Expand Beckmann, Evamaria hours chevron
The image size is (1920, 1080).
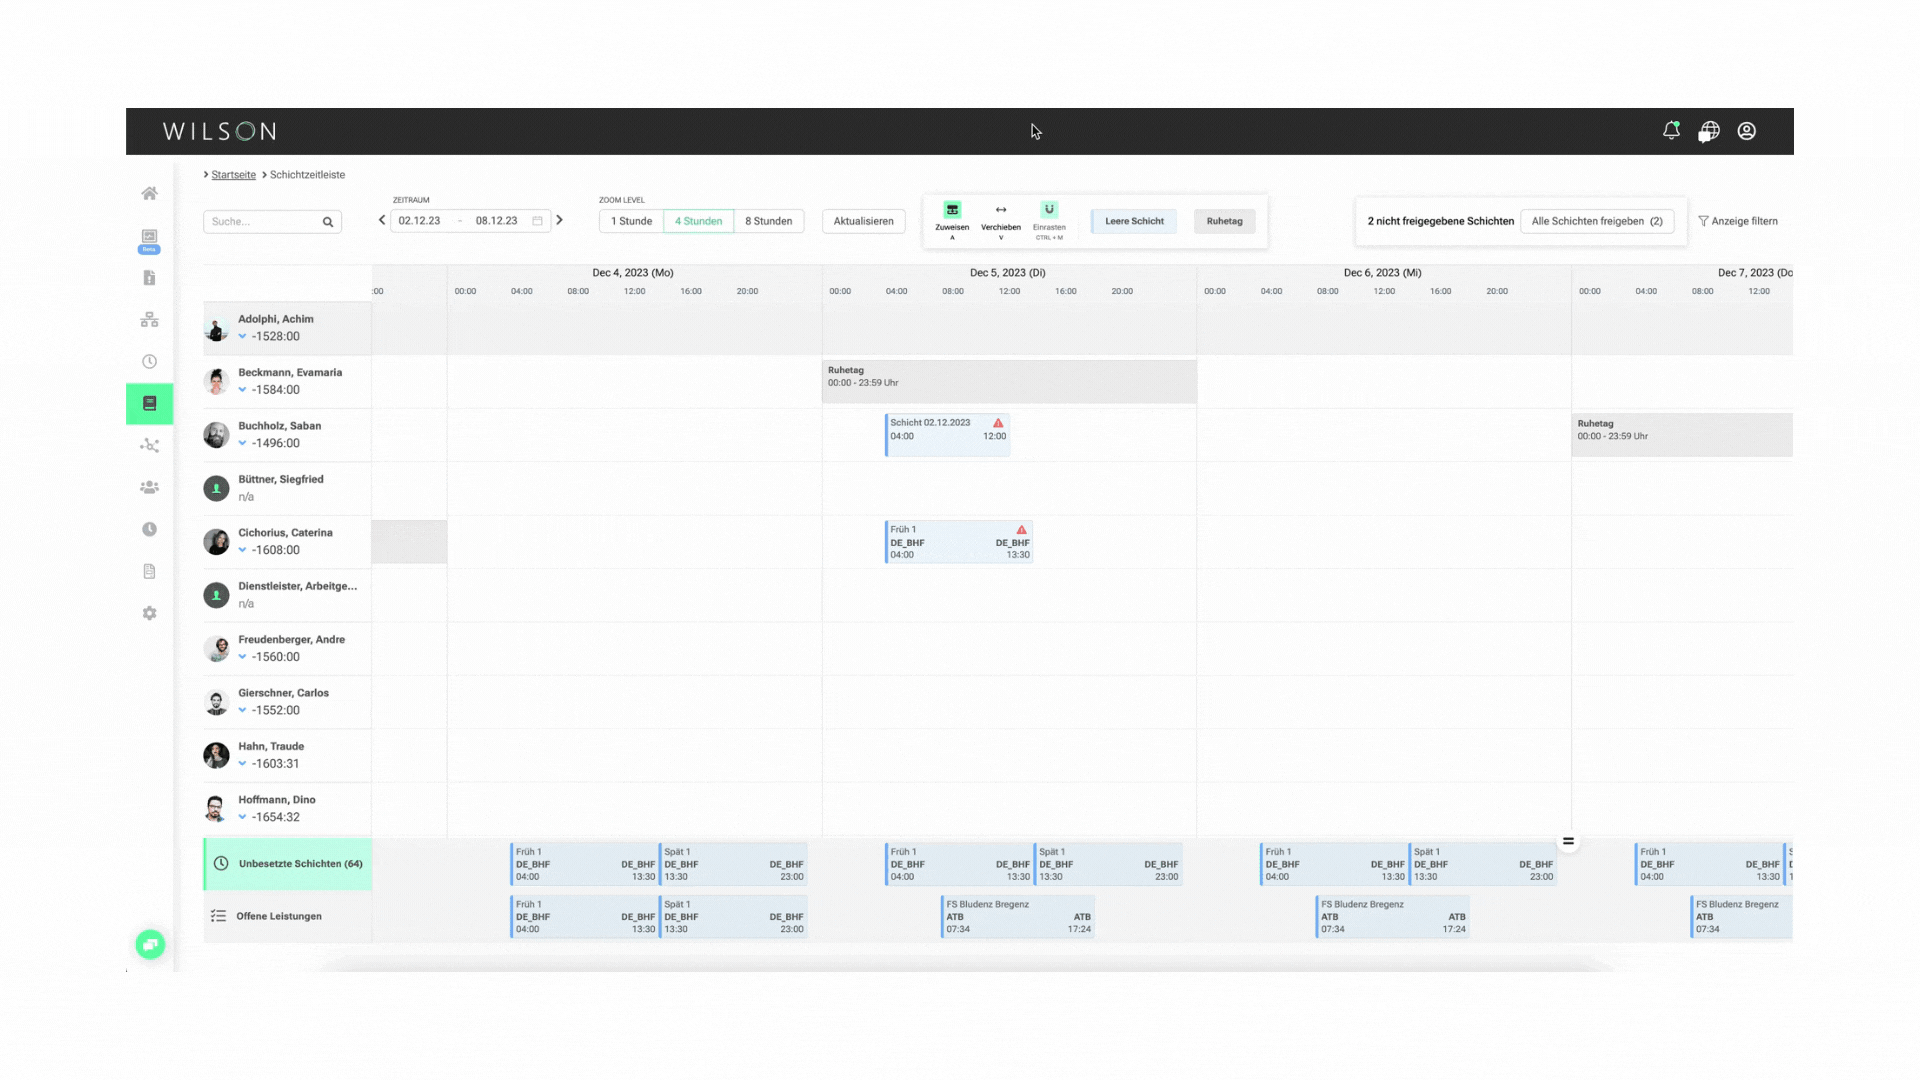coord(242,390)
